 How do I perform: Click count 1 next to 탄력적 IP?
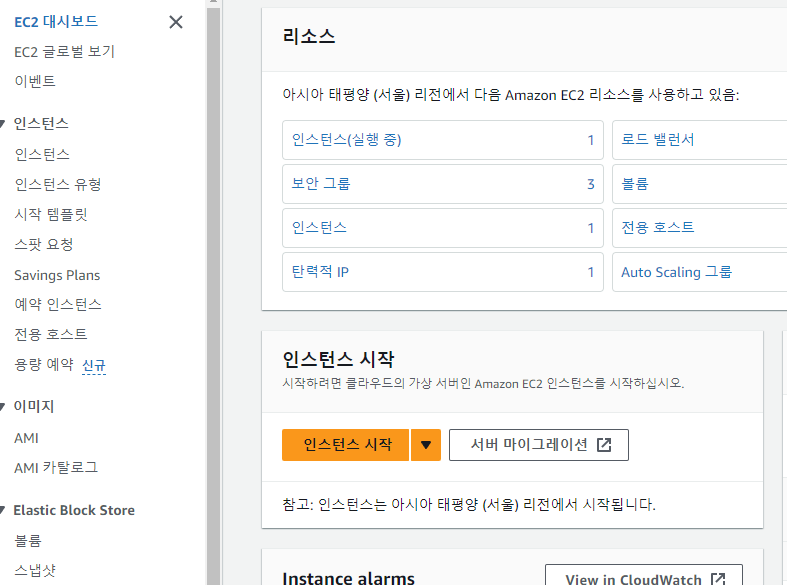(x=591, y=272)
